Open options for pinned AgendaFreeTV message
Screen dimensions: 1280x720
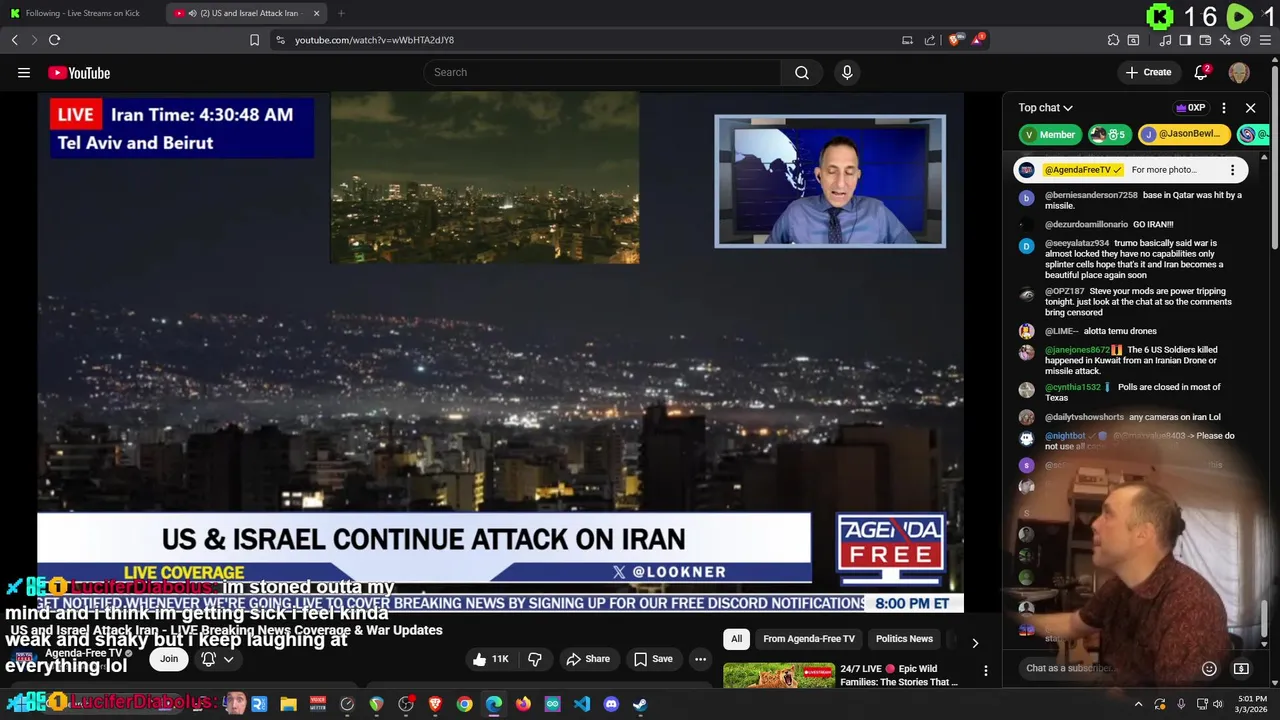tap(1233, 170)
